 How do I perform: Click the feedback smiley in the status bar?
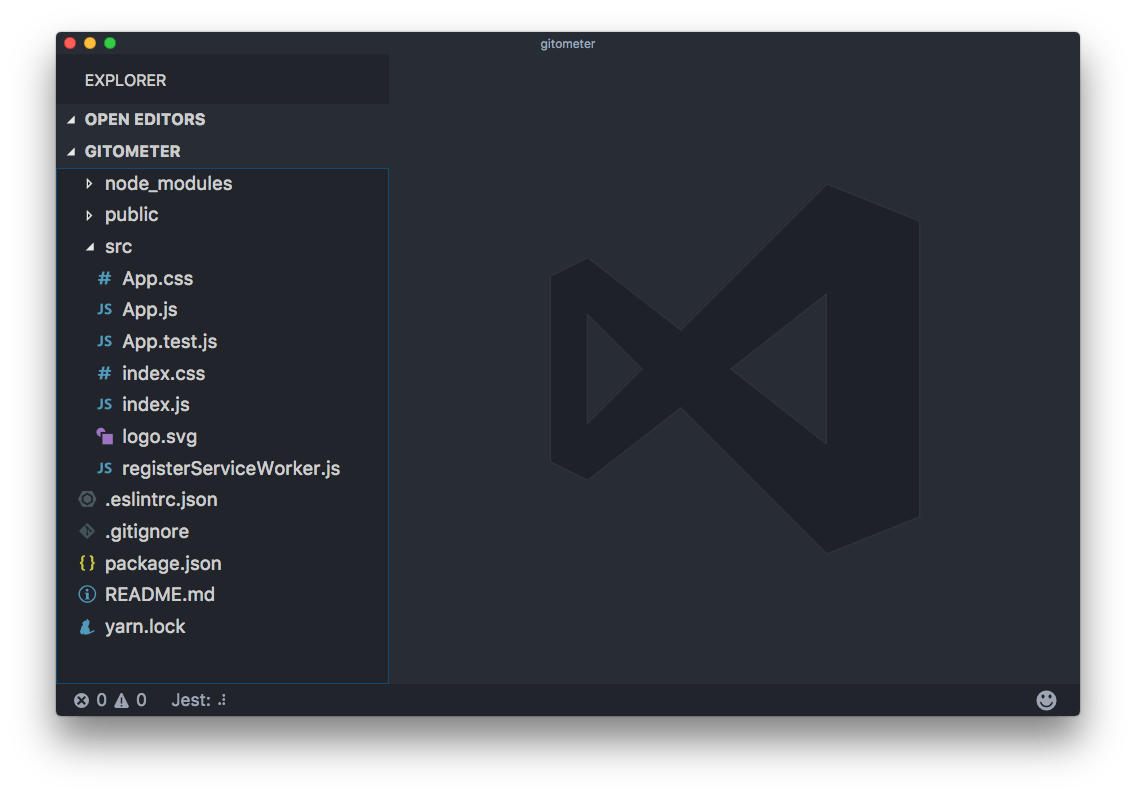[1045, 700]
